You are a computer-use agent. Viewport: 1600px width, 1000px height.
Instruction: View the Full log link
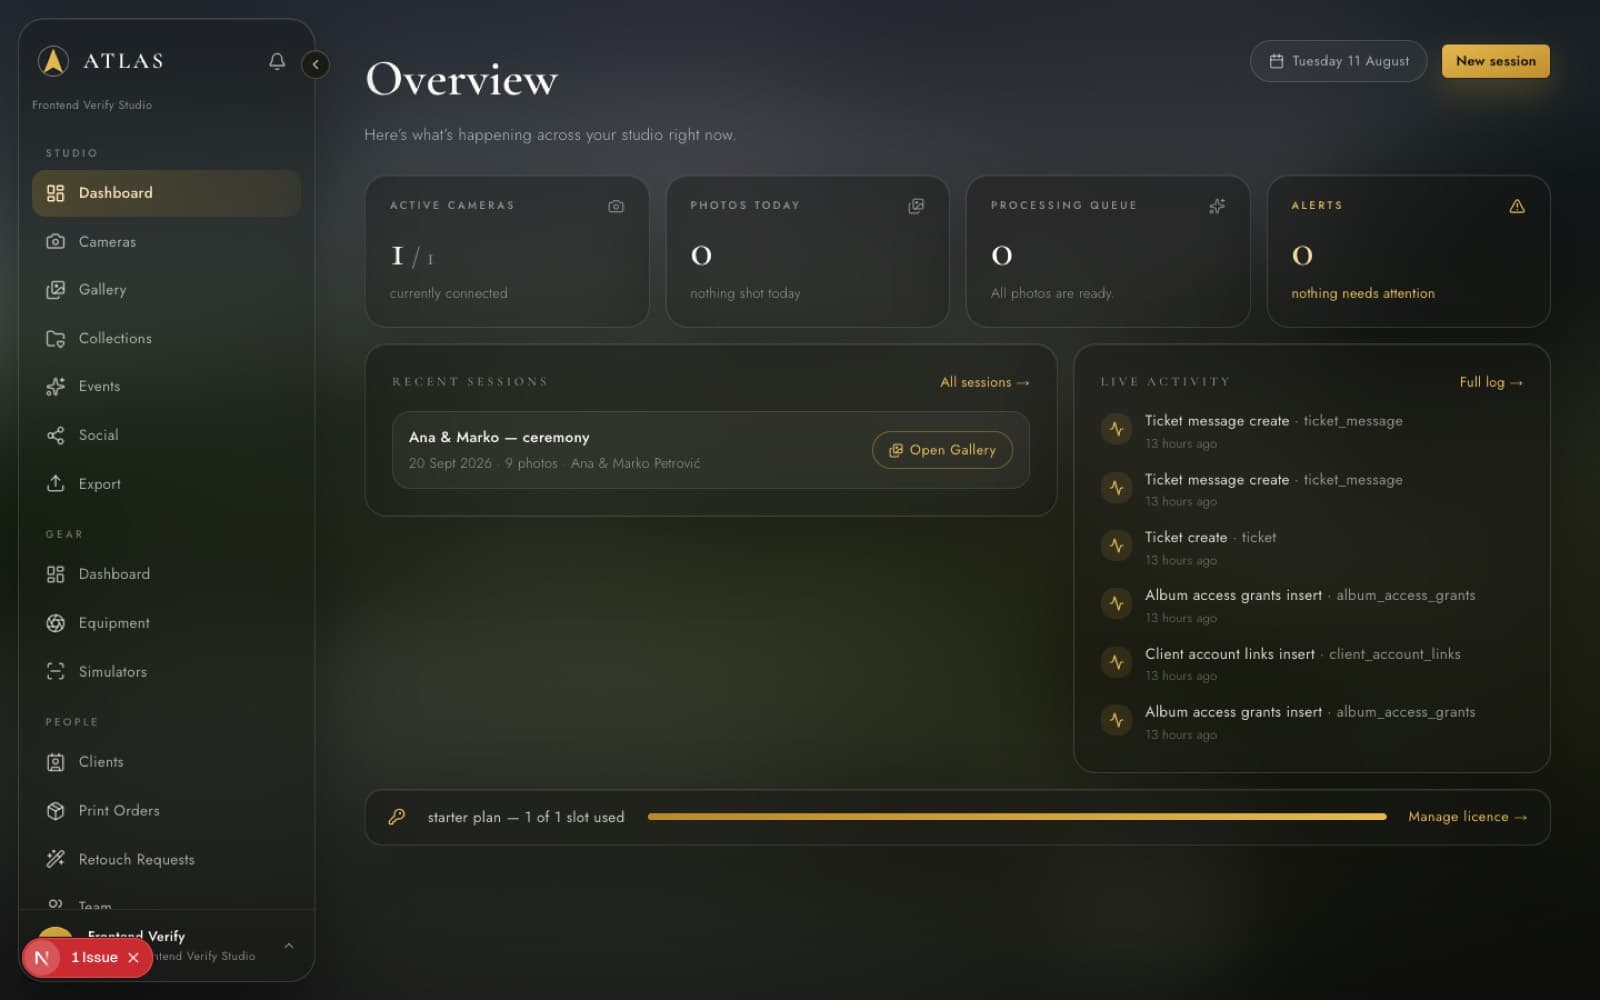[1491, 382]
